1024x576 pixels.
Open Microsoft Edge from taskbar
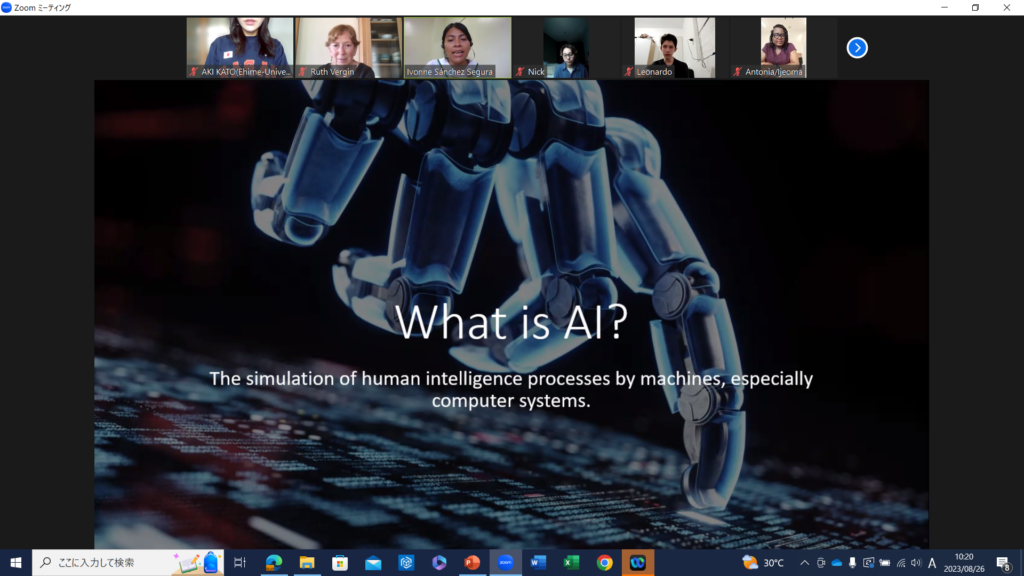[274, 562]
